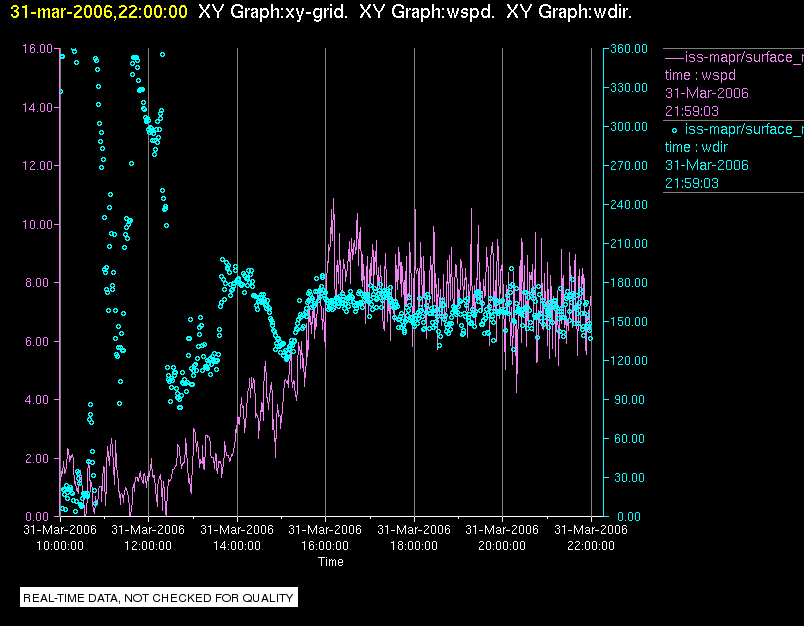The width and height of the screenshot is (804, 626).
Task: Click the 180.00 label on right axis
Action: coord(629,282)
